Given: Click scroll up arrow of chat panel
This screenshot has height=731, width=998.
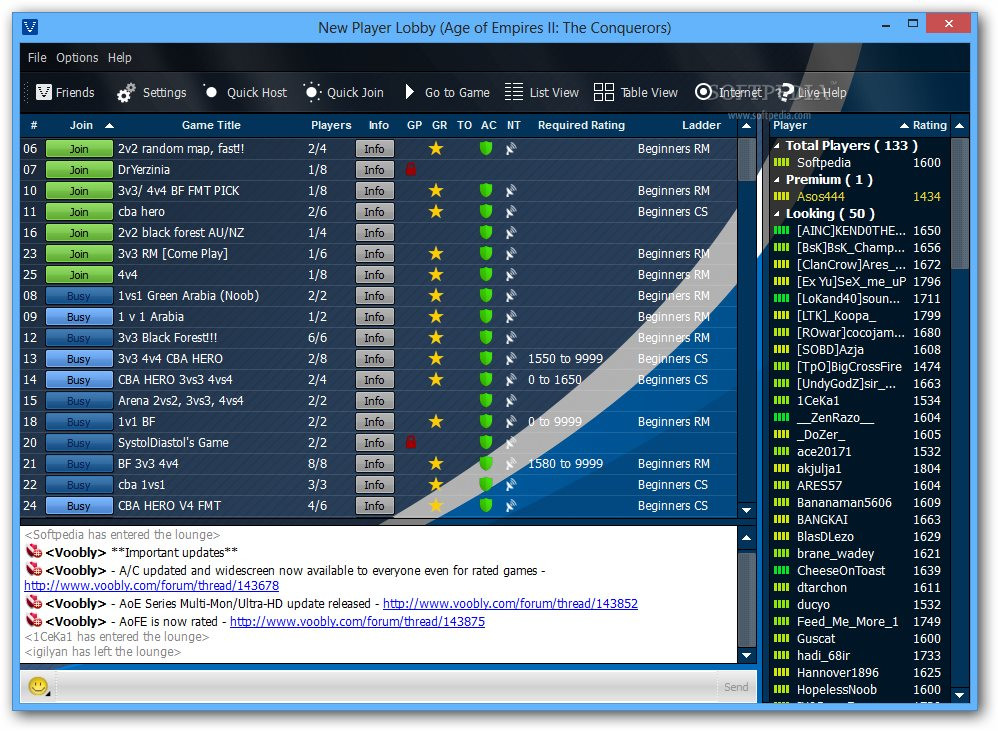Looking at the screenshot, I should (747, 538).
